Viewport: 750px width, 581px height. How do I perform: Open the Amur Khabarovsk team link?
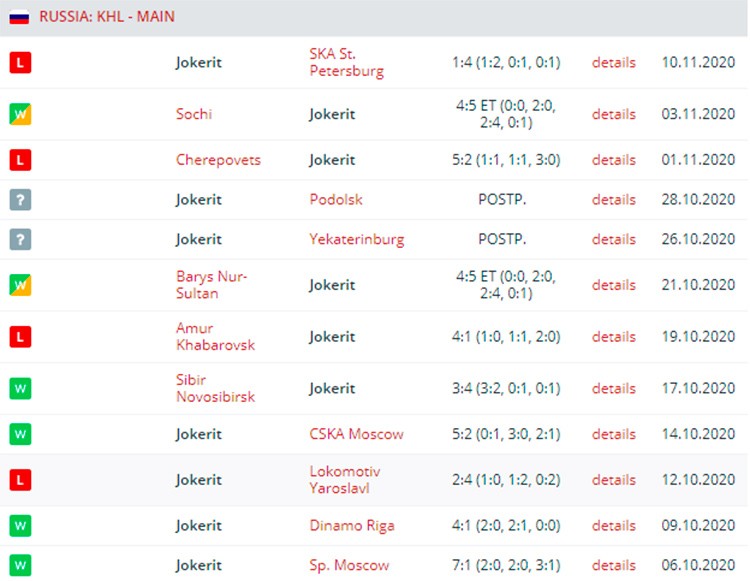[x=215, y=336]
